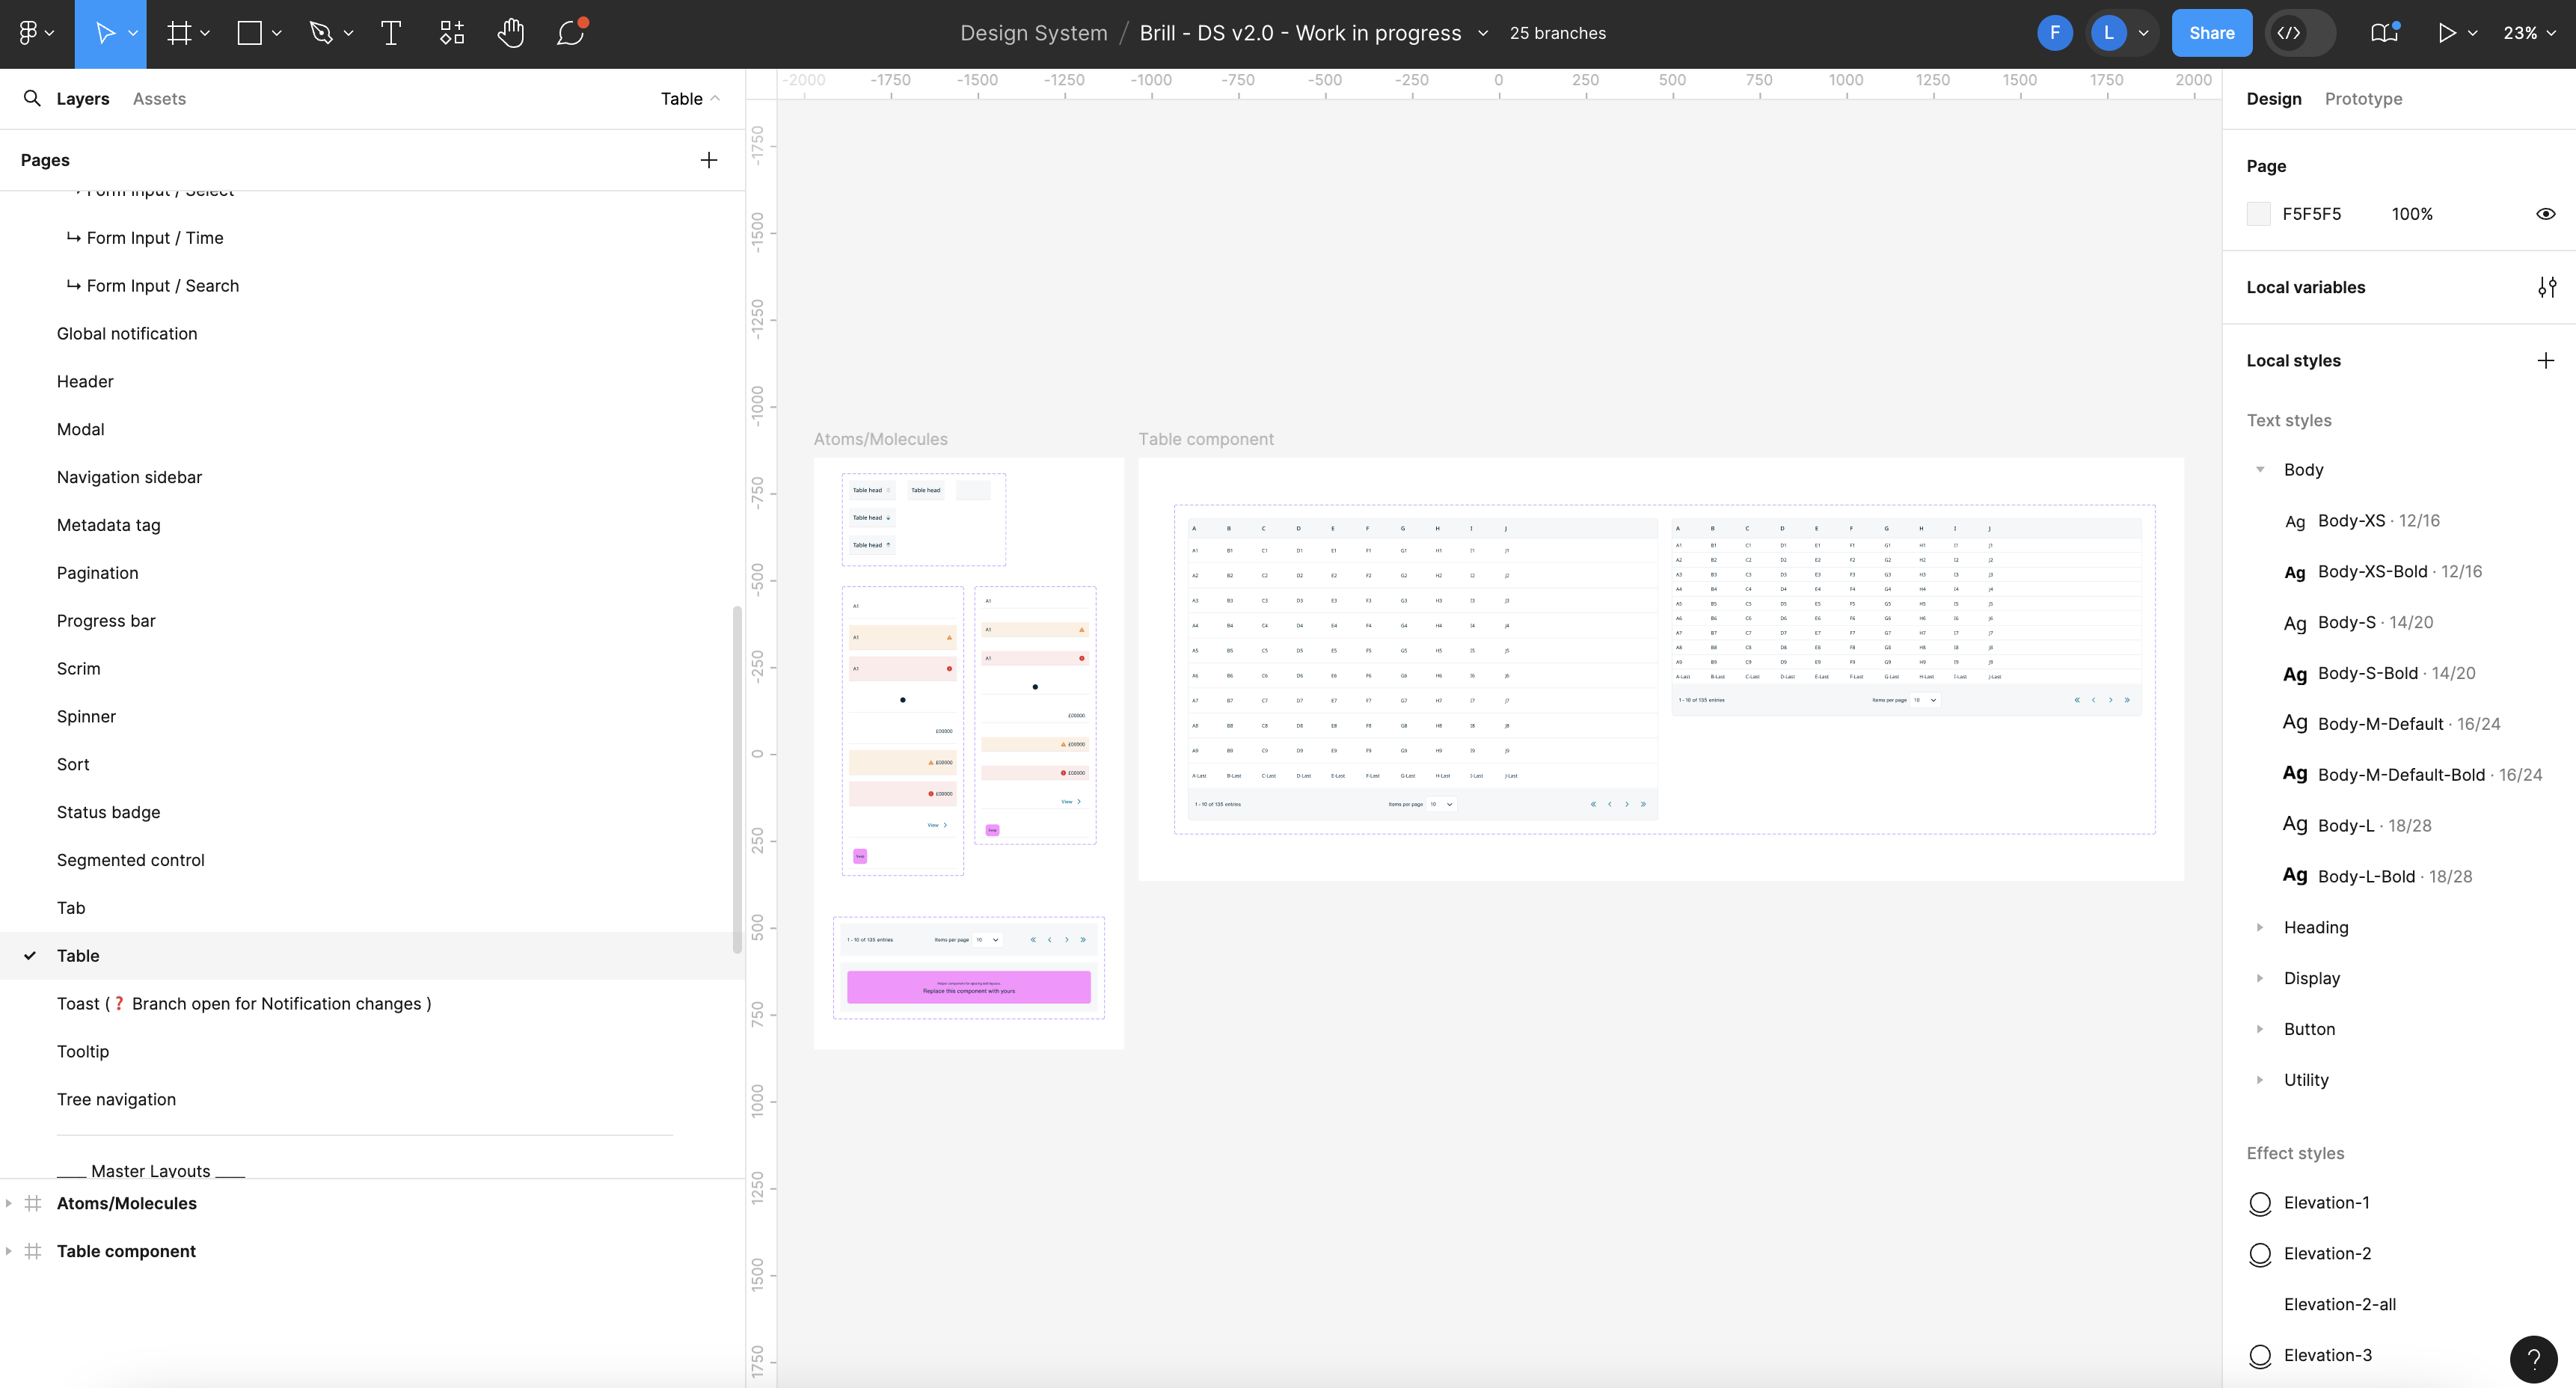Click the F5F5F5 page color swatch
Screen dimensions: 2576x1388
2260,213
